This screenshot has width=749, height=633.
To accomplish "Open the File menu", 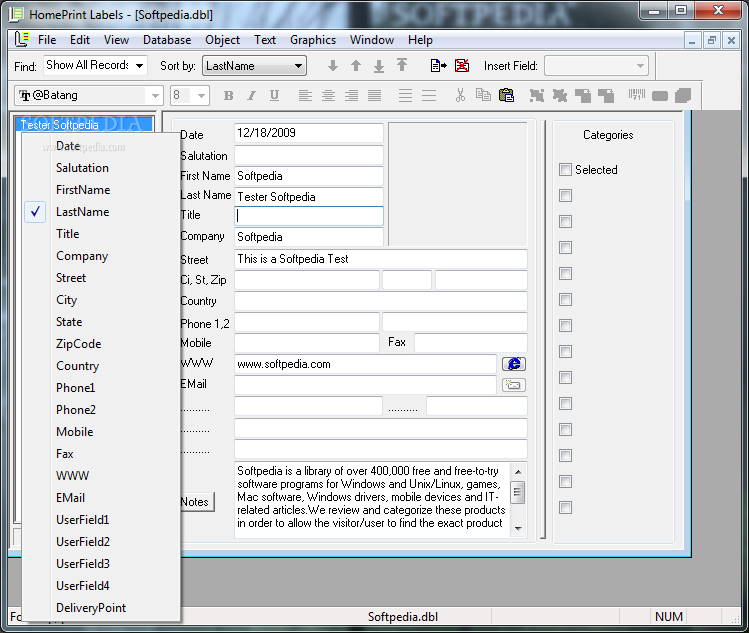I will tap(47, 40).
